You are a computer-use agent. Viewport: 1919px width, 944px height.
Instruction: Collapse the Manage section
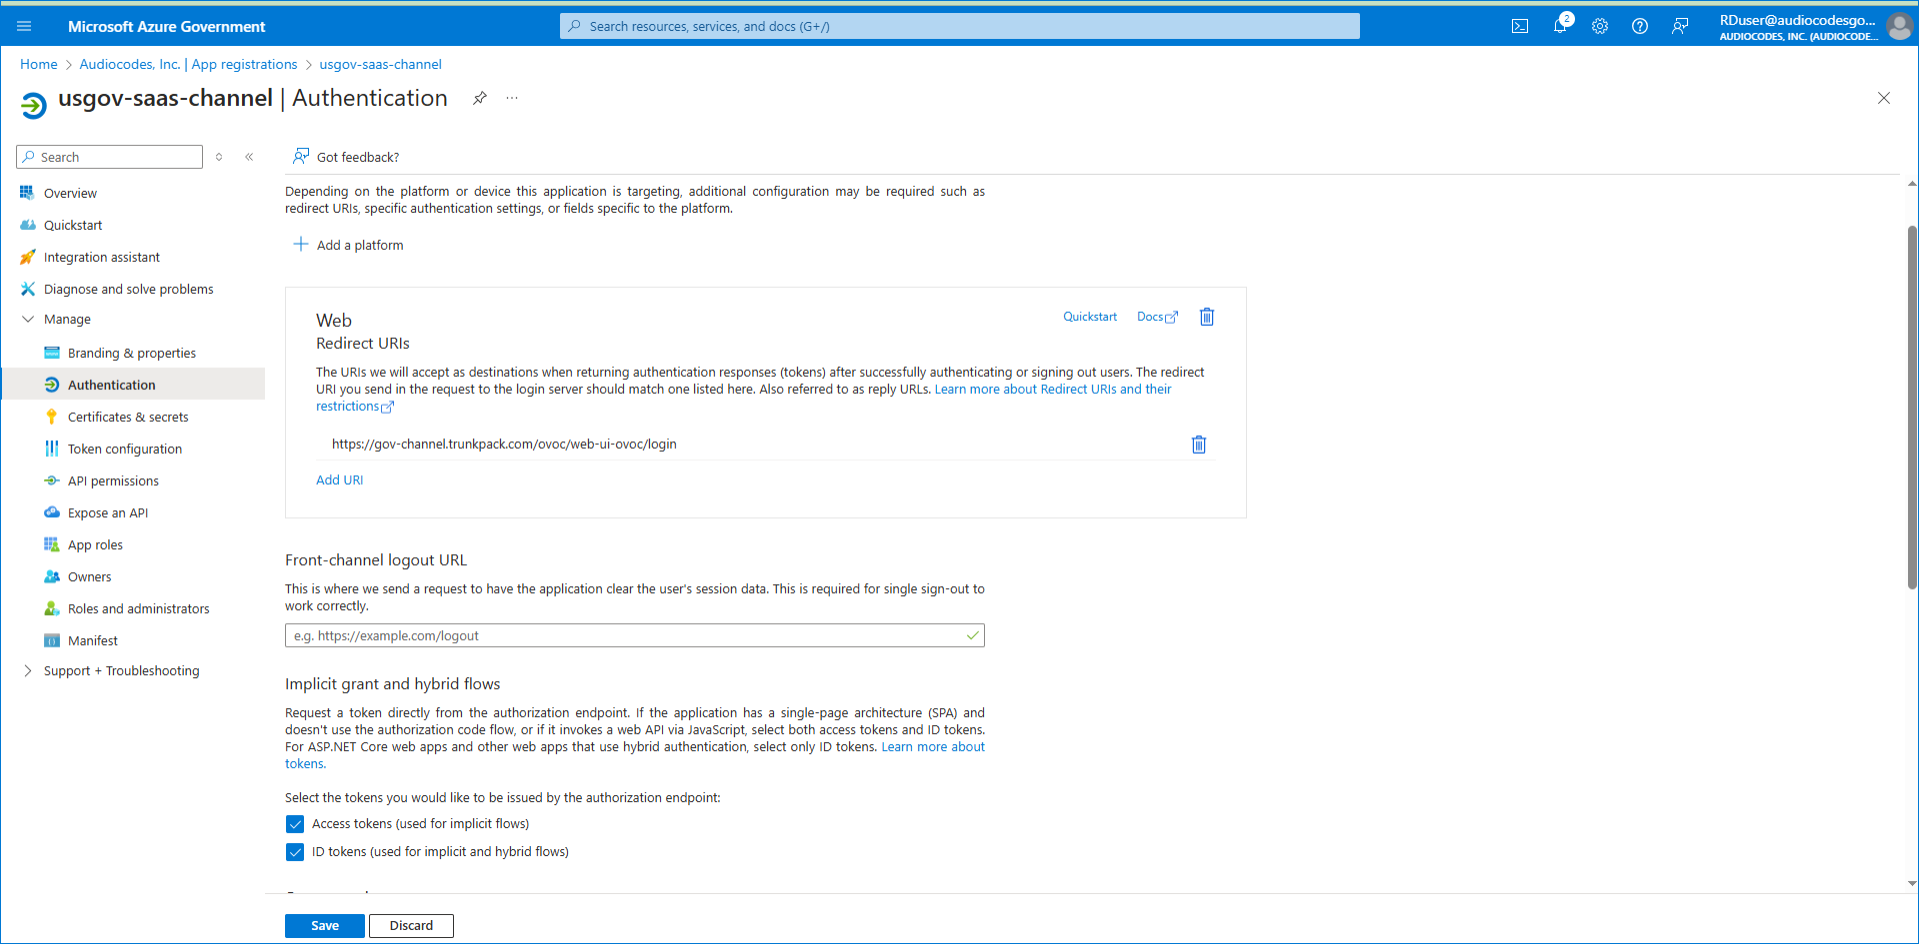(x=28, y=320)
